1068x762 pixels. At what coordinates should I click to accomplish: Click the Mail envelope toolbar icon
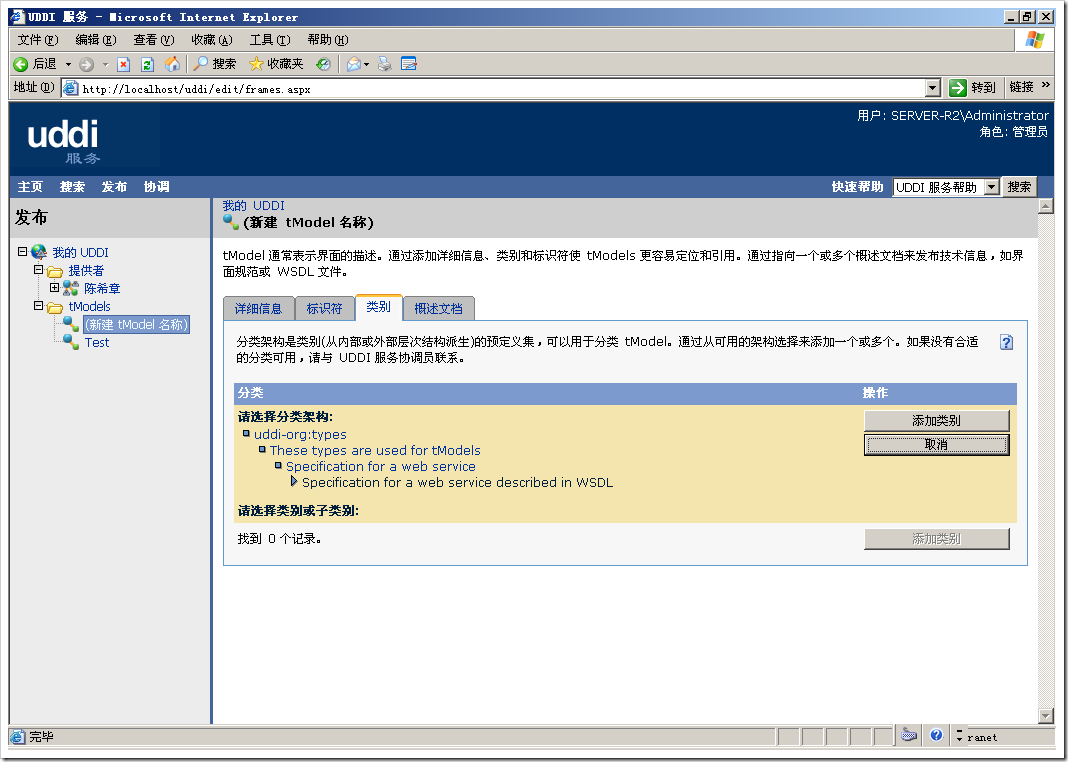[354, 65]
